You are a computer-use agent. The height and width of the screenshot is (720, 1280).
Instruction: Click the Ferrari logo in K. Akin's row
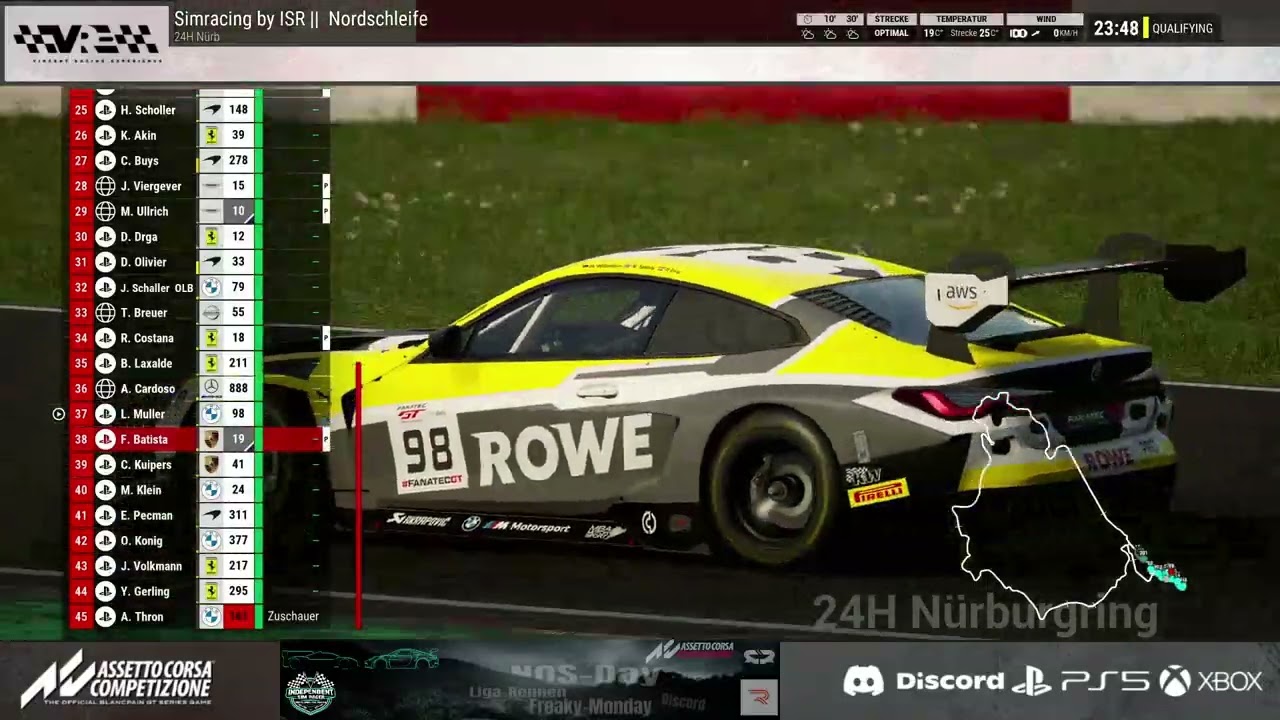click(211, 135)
